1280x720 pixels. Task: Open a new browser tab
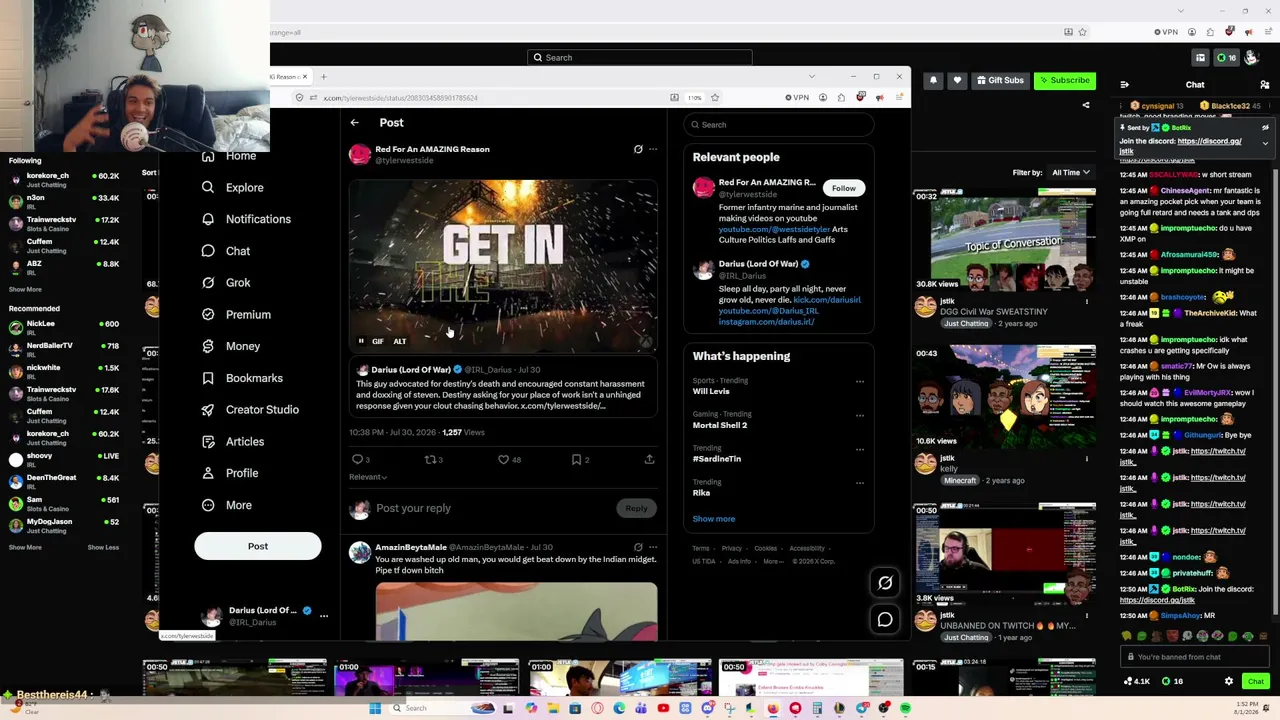pyautogui.click(x=323, y=76)
